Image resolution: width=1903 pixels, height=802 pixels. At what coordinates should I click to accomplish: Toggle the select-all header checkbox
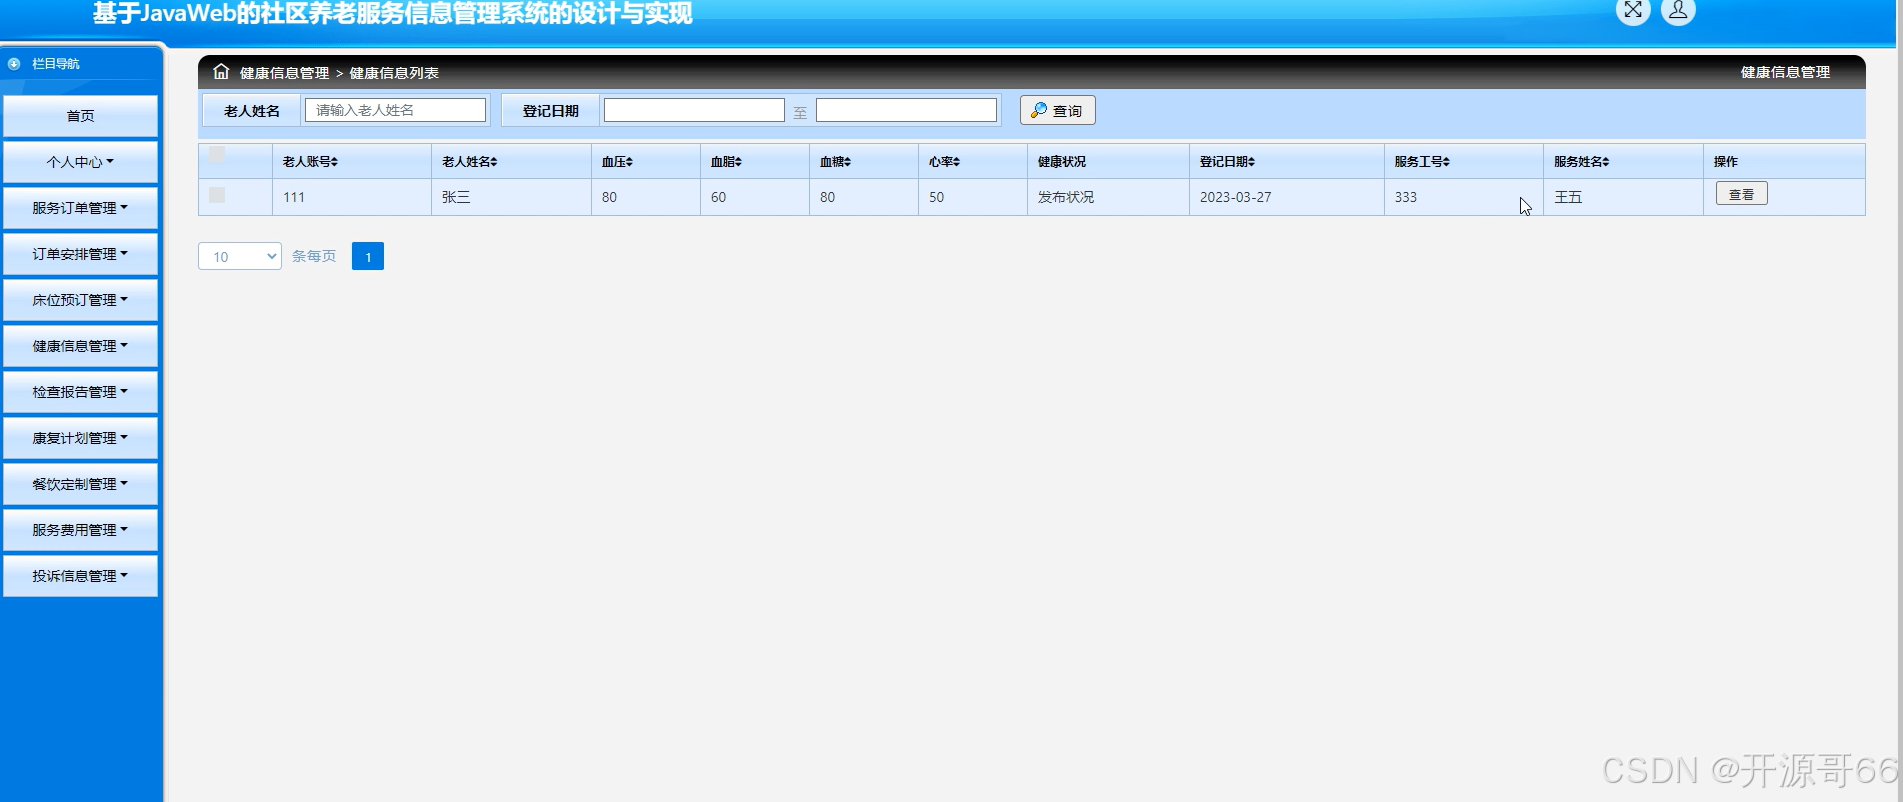tap(217, 154)
